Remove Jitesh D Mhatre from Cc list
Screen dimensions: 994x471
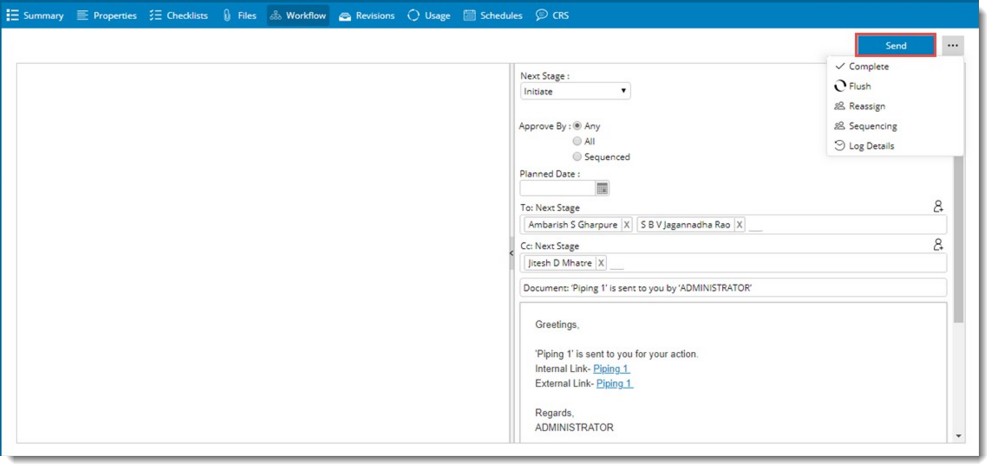(x=601, y=263)
